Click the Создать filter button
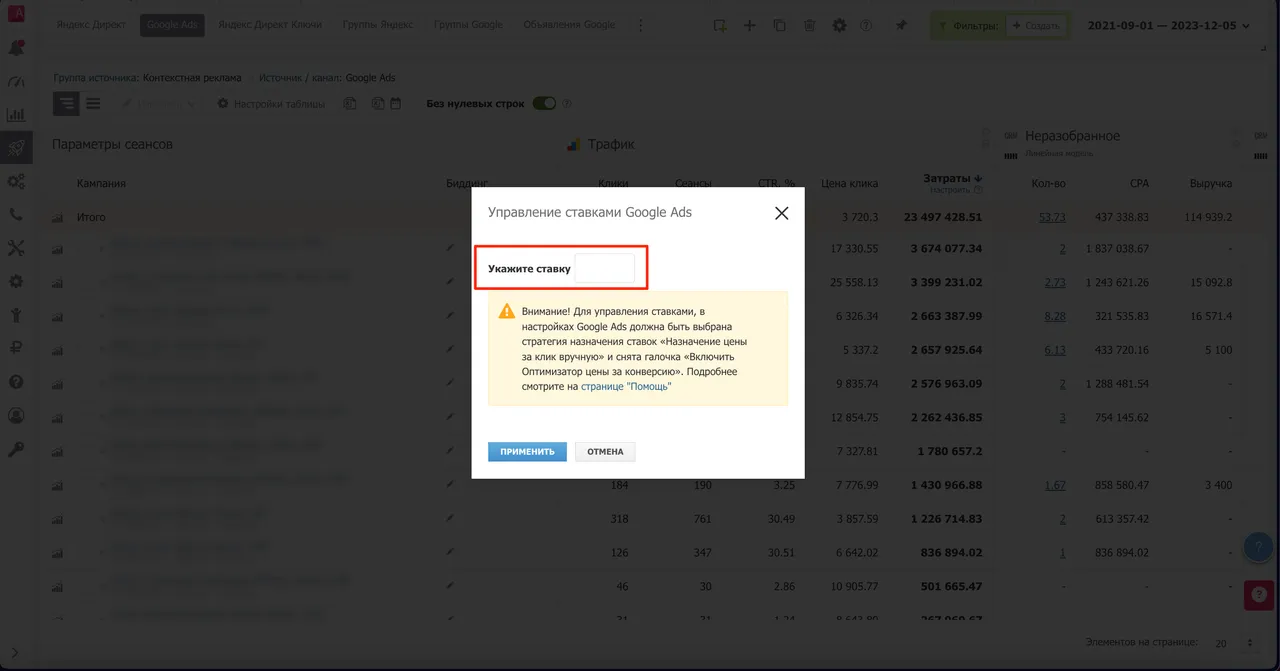The image size is (1280, 671). point(1035,26)
